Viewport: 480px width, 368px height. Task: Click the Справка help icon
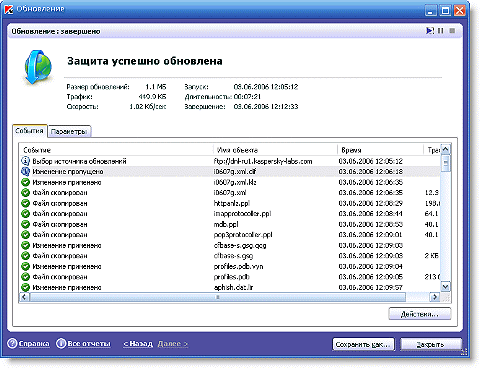pyautogui.click(x=12, y=344)
